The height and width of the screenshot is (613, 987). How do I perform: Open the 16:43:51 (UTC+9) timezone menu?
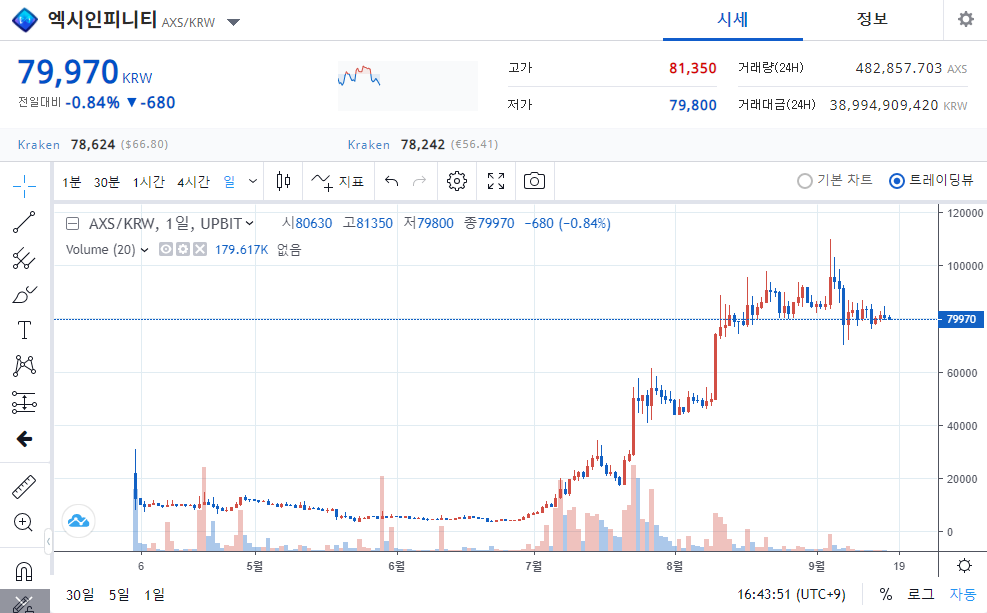click(x=791, y=594)
